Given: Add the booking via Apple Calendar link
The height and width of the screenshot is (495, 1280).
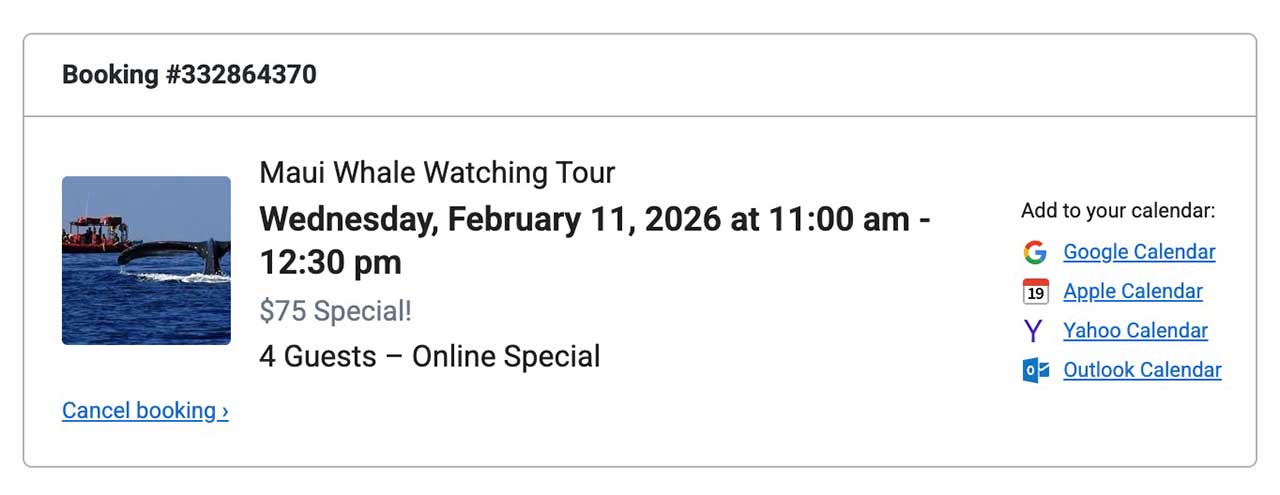Looking at the screenshot, I should (x=1132, y=291).
